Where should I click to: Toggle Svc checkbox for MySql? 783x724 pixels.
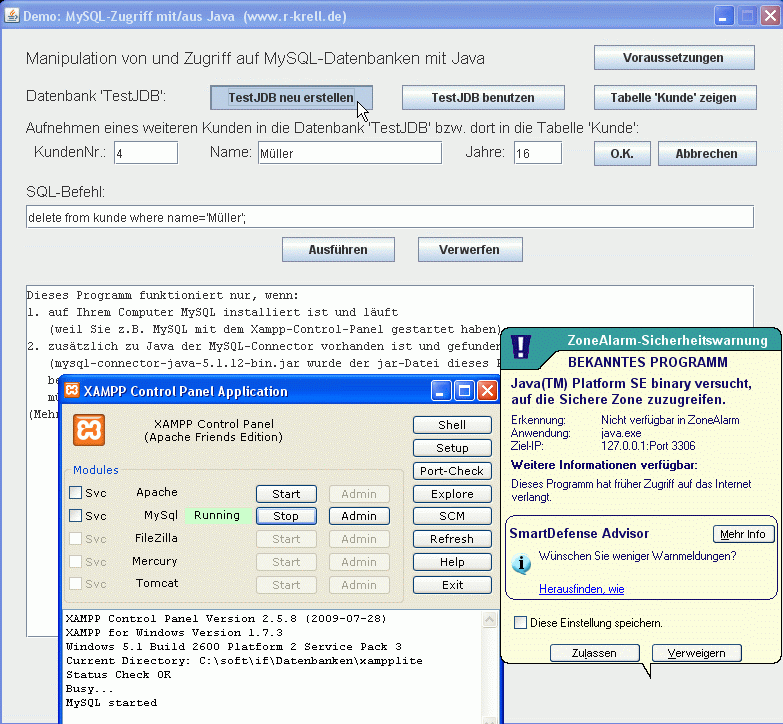(75, 515)
